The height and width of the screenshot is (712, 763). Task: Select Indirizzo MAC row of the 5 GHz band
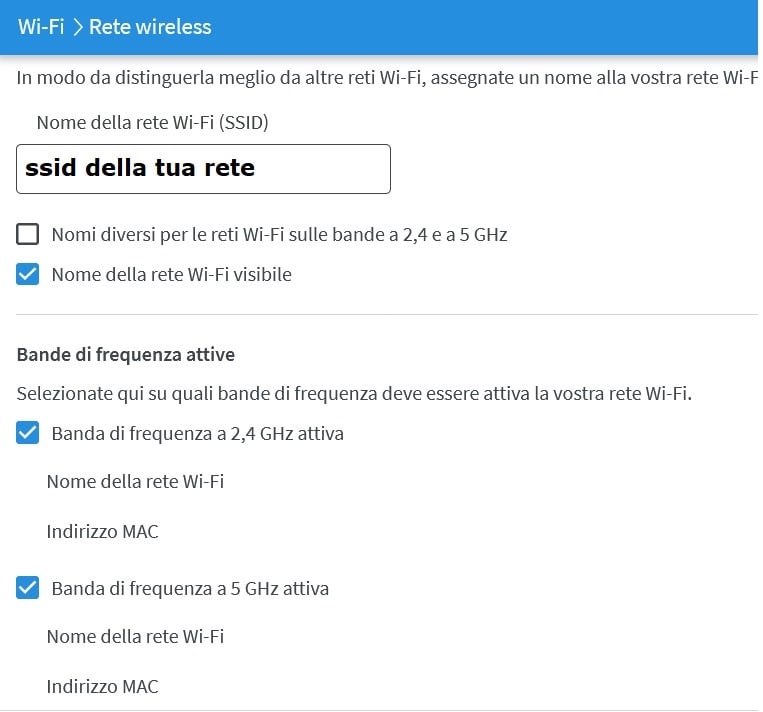tap(103, 687)
